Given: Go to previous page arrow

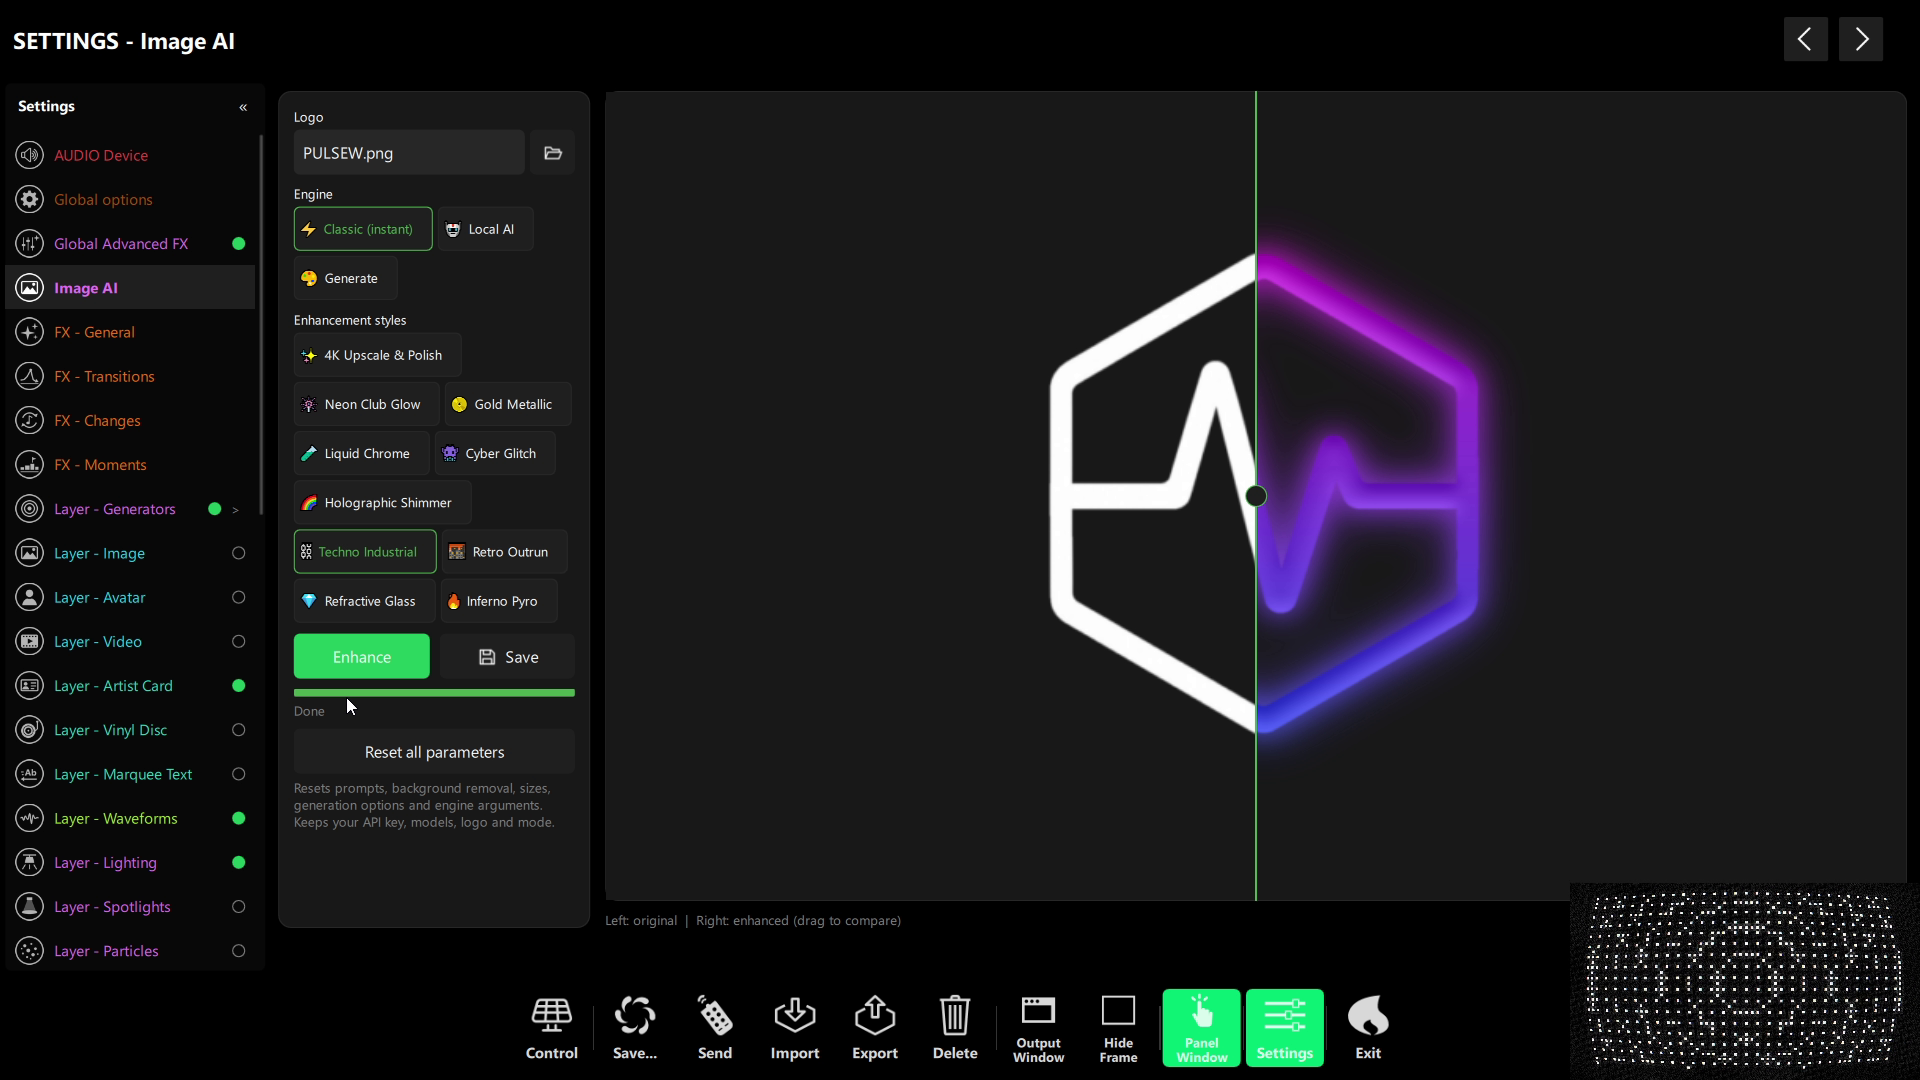Looking at the screenshot, I should [1805, 39].
